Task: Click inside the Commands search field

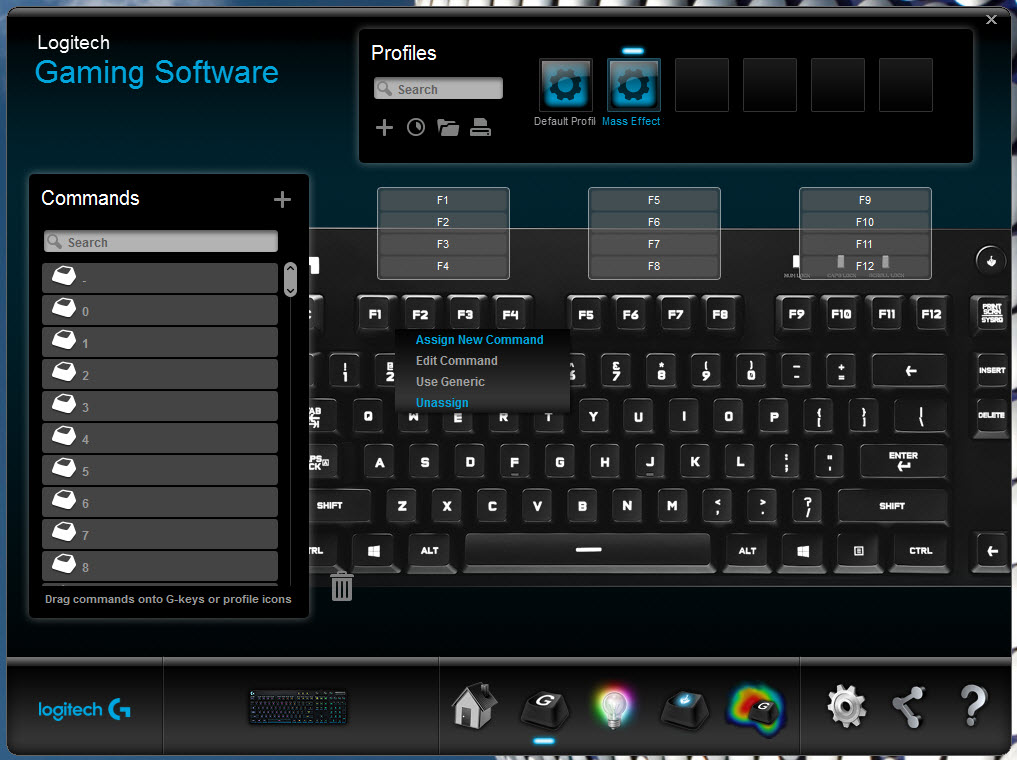Action: coord(161,242)
